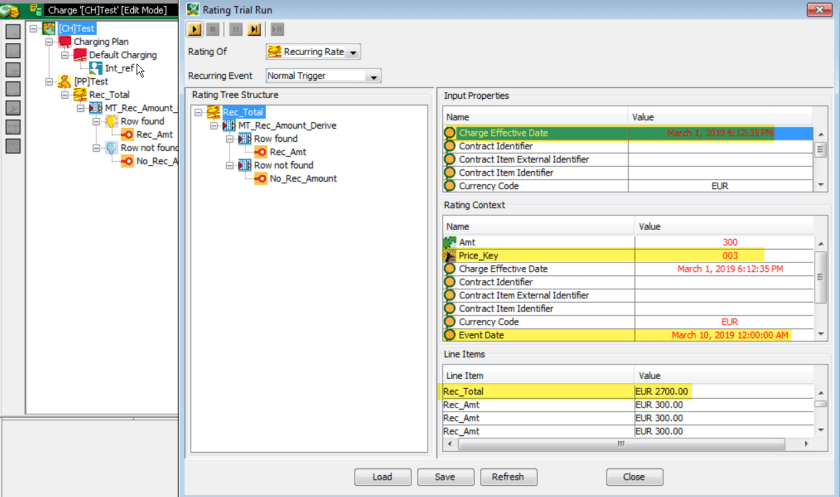Collapse the [CH]Test root node
The height and width of the screenshot is (497, 840).
coord(35,29)
